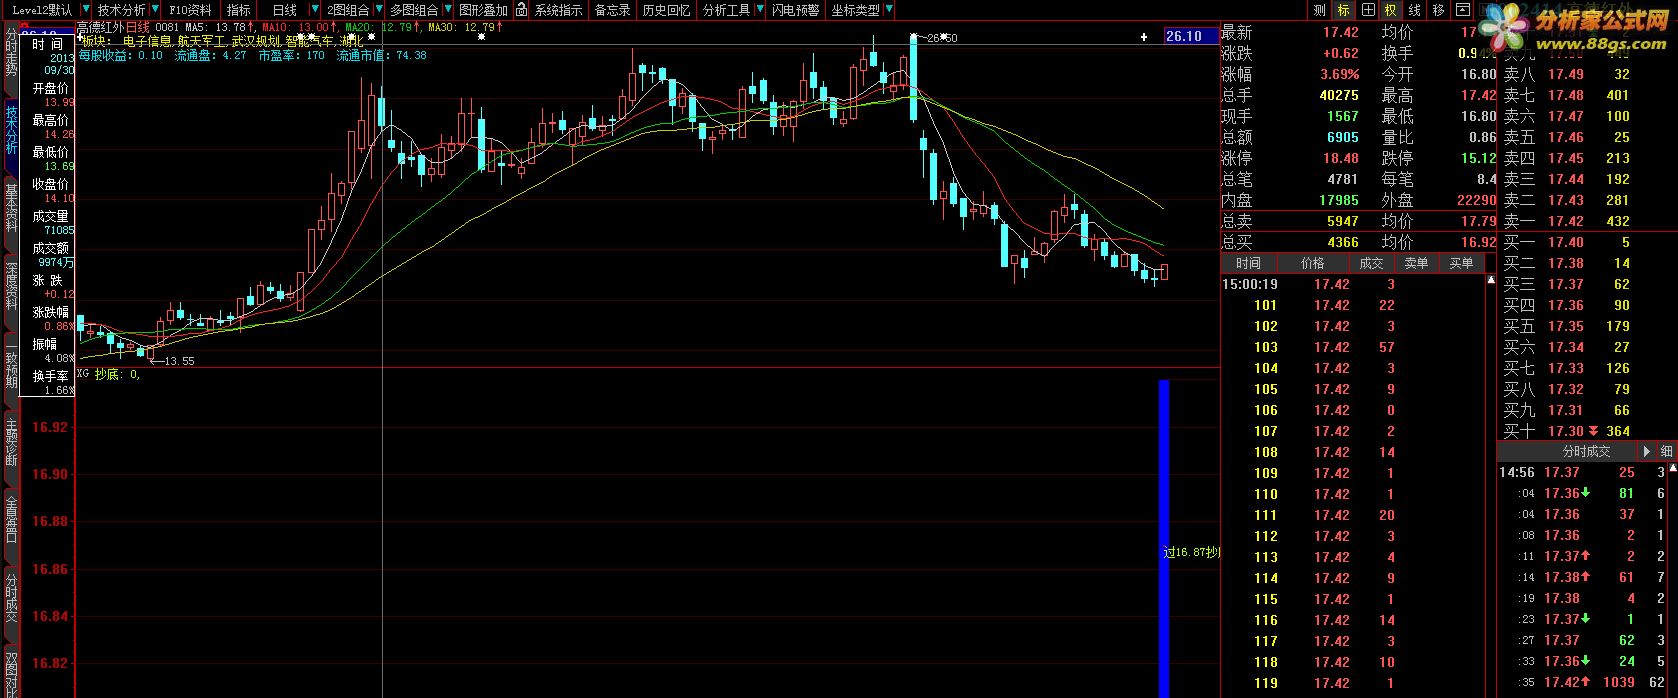
Task: Open 历史回忆 toolbar item
Action: click(x=666, y=10)
